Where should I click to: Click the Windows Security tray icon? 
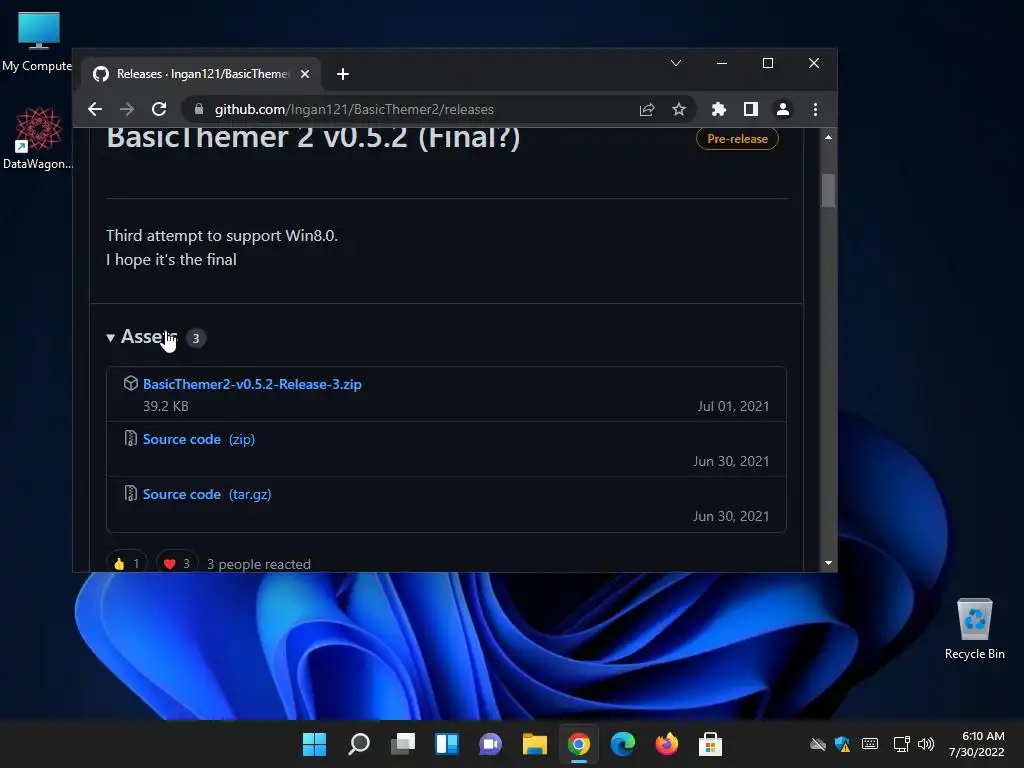coord(843,744)
